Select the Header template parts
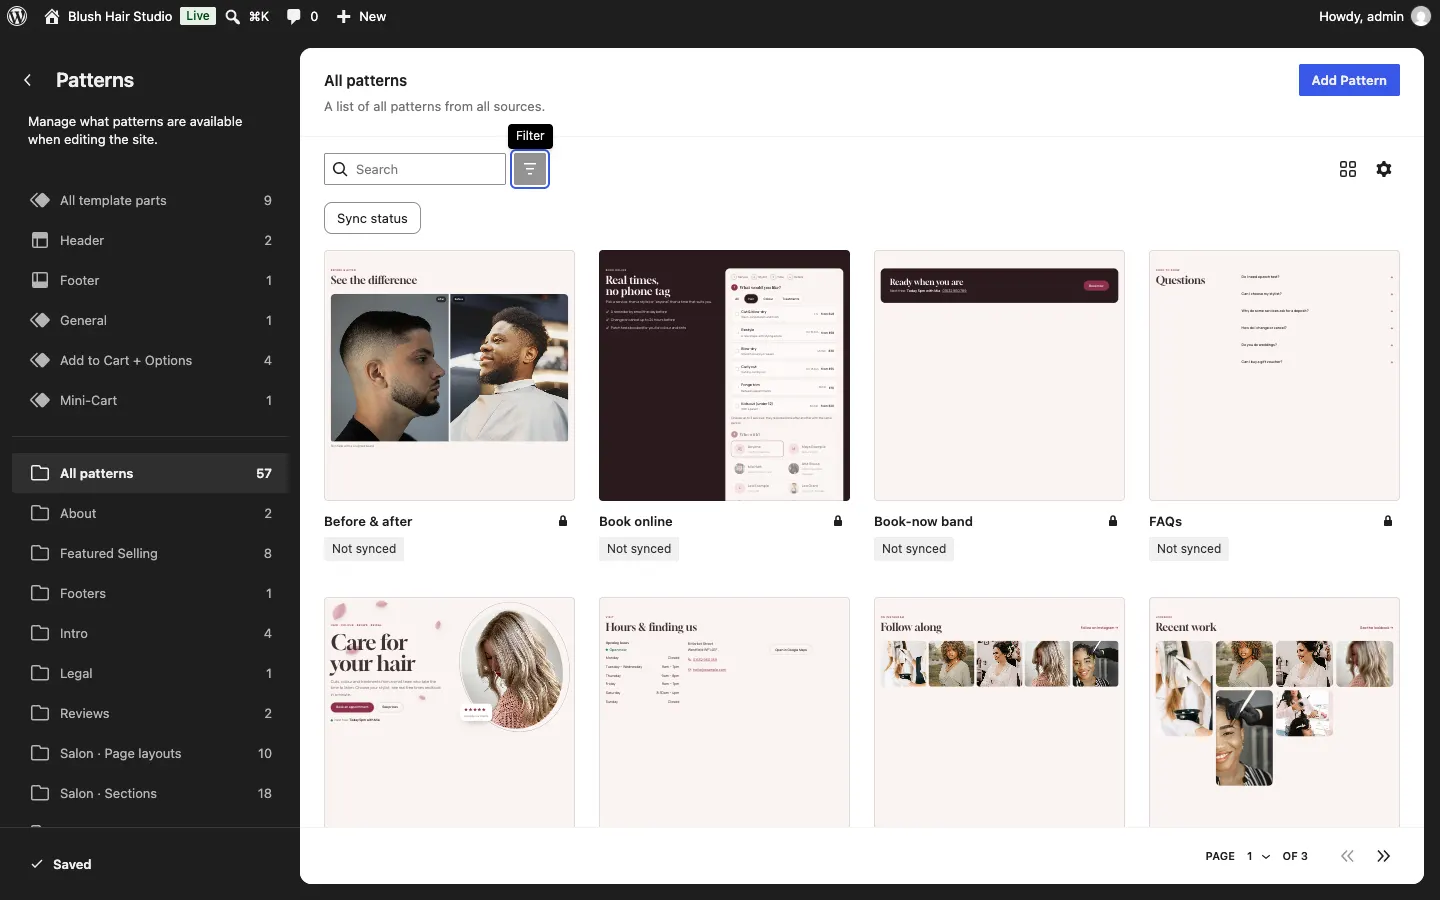This screenshot has width=1440, height=900. point(150,240)
